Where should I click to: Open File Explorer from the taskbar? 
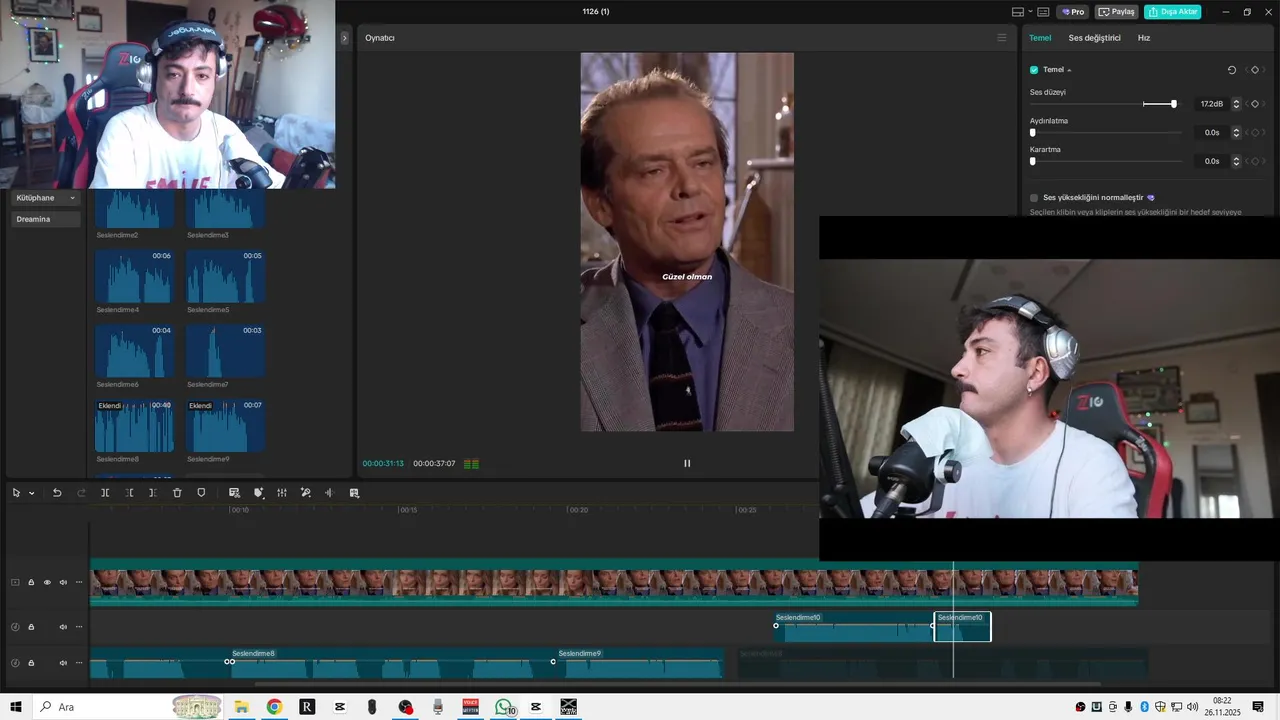[x=241, y=707]
